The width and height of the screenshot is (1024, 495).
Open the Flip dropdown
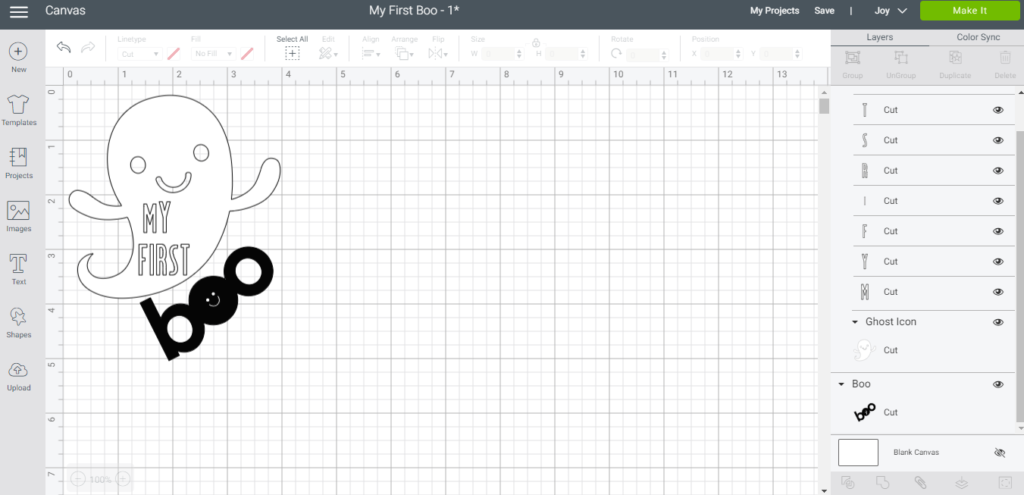coord(438,54)
